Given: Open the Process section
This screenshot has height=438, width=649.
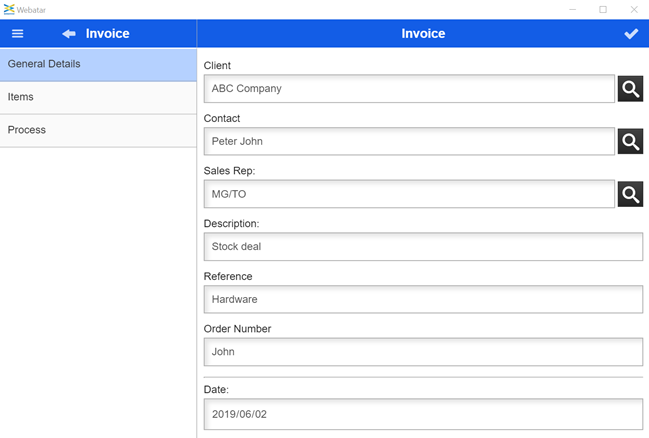Looking at the screenshot, I should 98,130.
